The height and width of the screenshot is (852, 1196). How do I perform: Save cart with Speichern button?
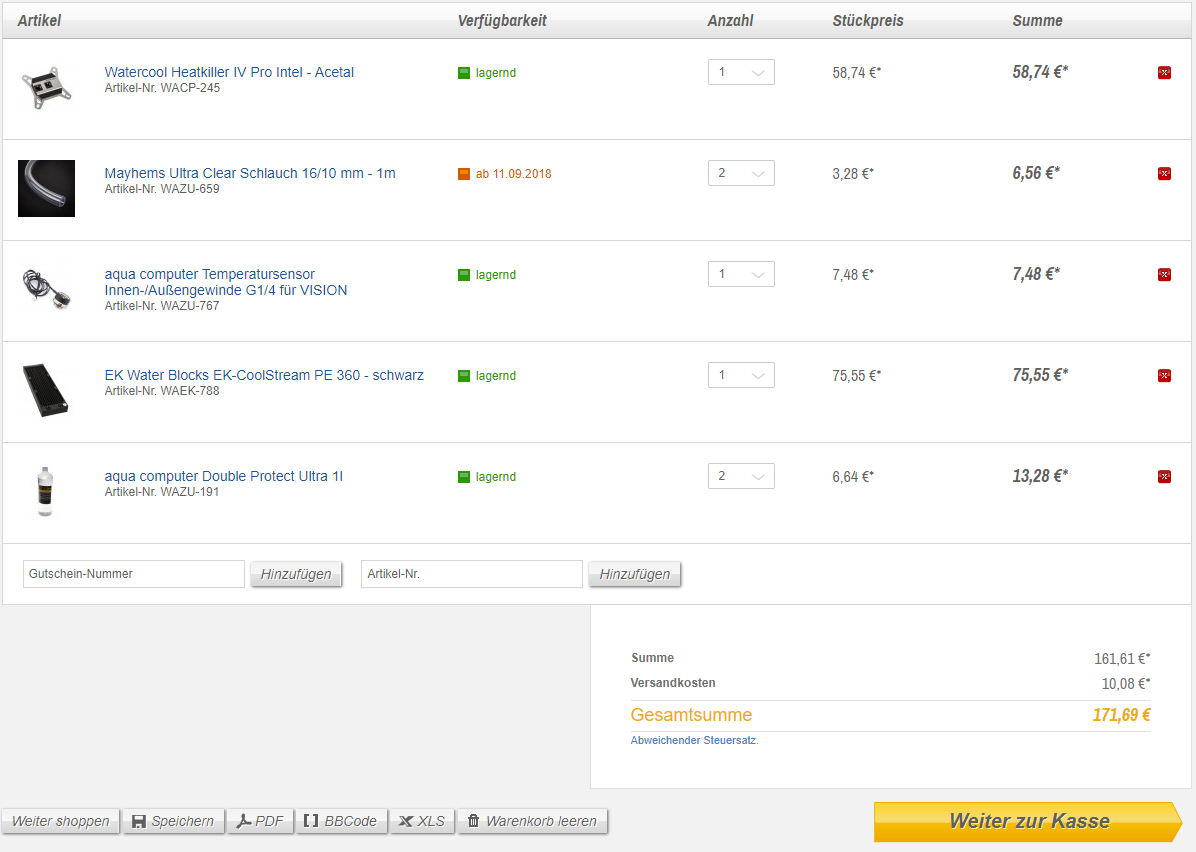(174, 821)
